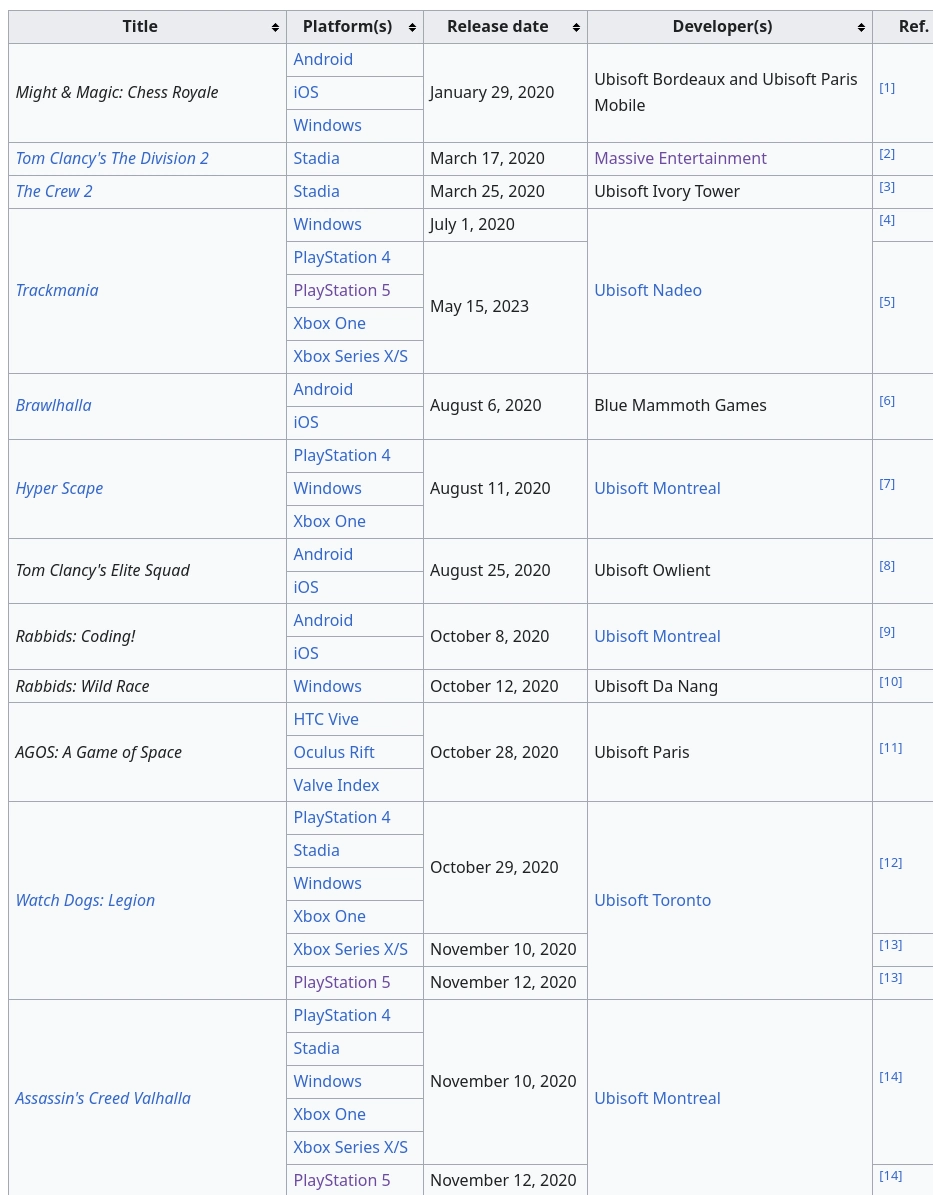Open reference [3] citation
Screen dimensions: 933x1195
887,187
